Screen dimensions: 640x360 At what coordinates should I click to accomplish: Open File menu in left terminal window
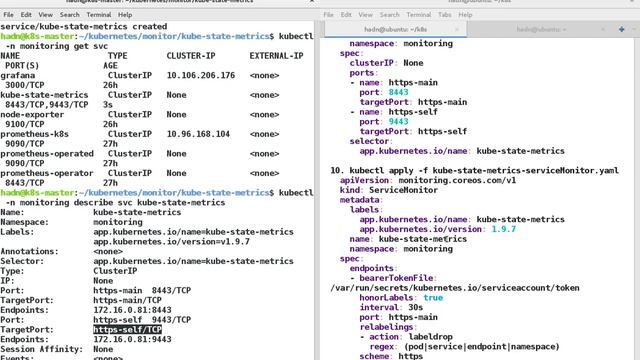click(8, 15)
